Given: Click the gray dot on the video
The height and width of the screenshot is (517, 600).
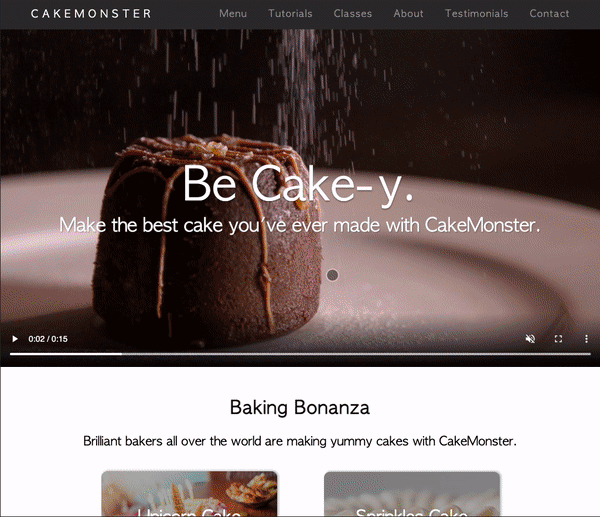Looking at the screenshot, I should click(x=332, y=275).
